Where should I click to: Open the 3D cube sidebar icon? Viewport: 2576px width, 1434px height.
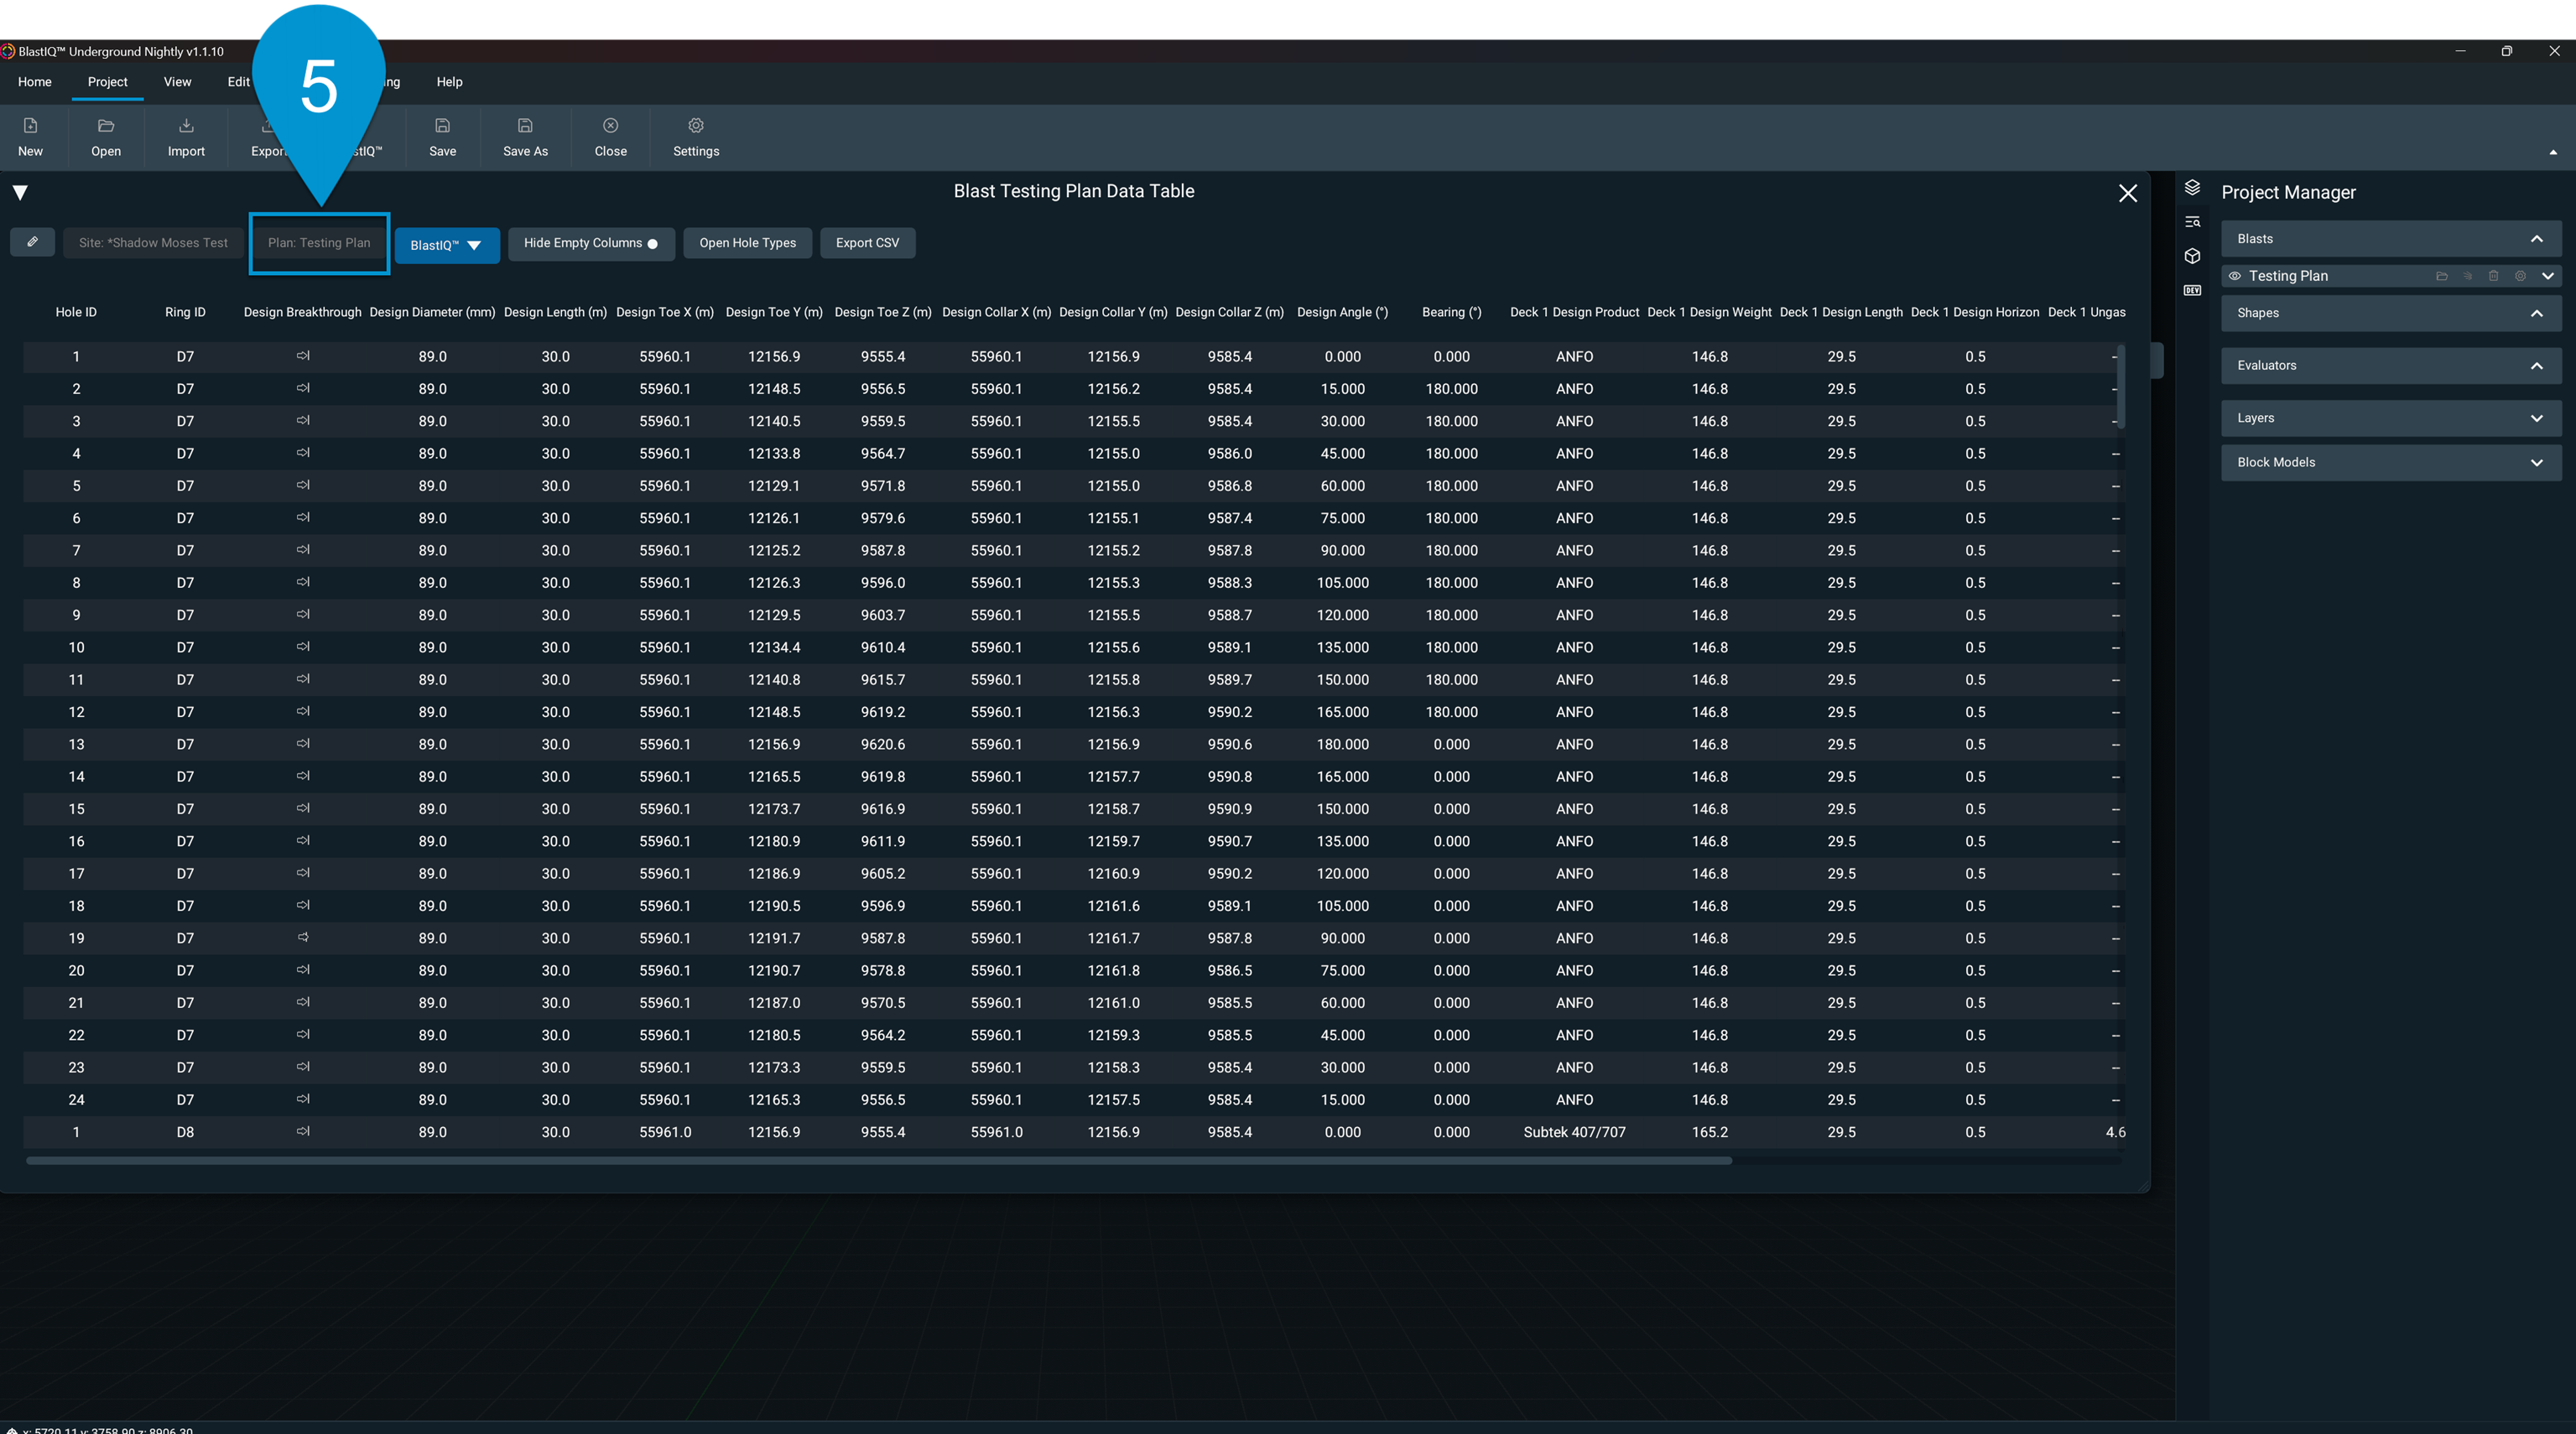2192,256
